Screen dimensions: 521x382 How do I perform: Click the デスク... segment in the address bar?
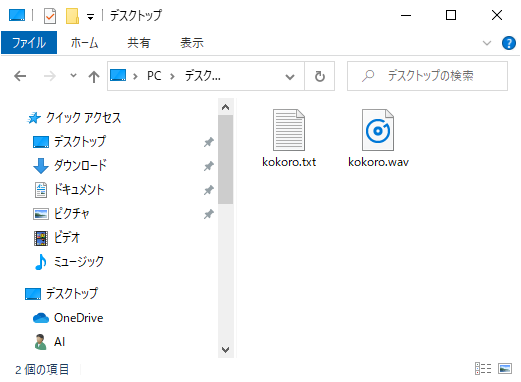203,76
